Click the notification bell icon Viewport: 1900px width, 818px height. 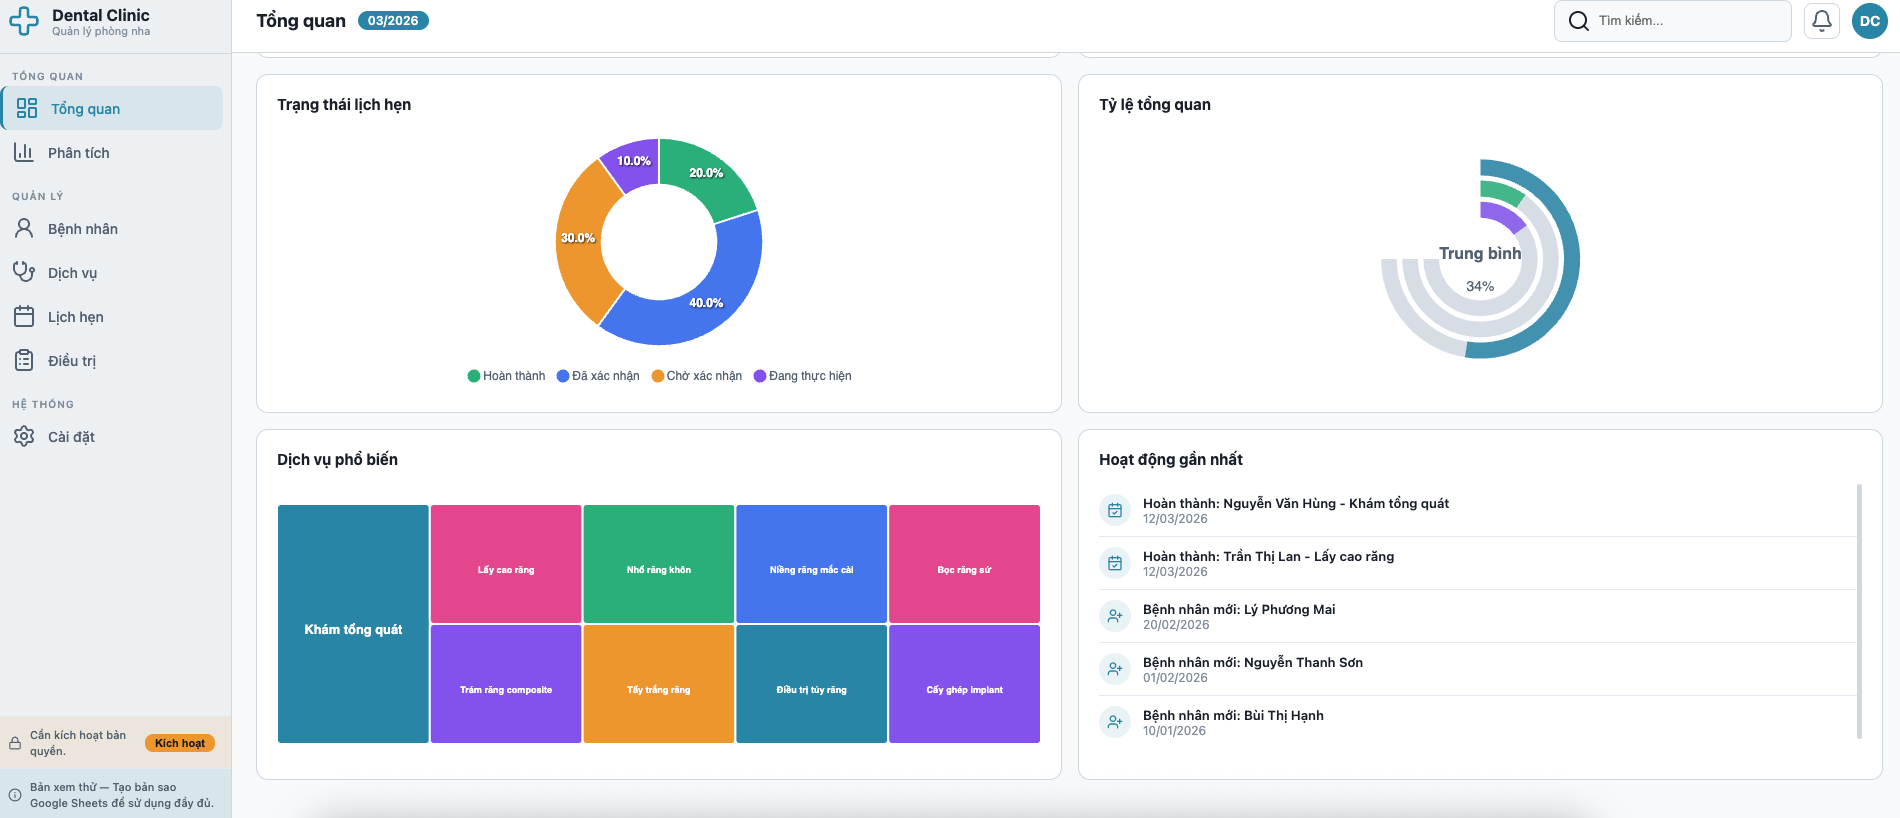(x=1821, y=21)
